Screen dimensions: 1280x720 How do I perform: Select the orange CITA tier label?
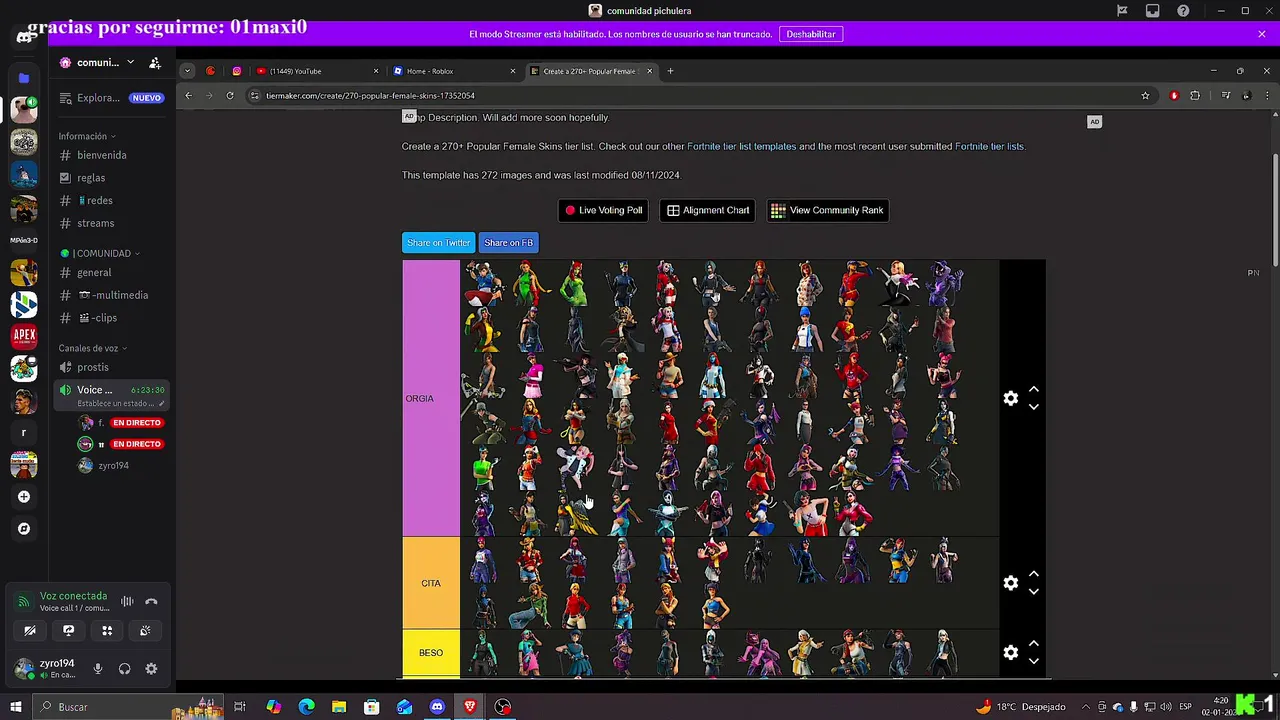pyautogui.click(x=431, y=583)
